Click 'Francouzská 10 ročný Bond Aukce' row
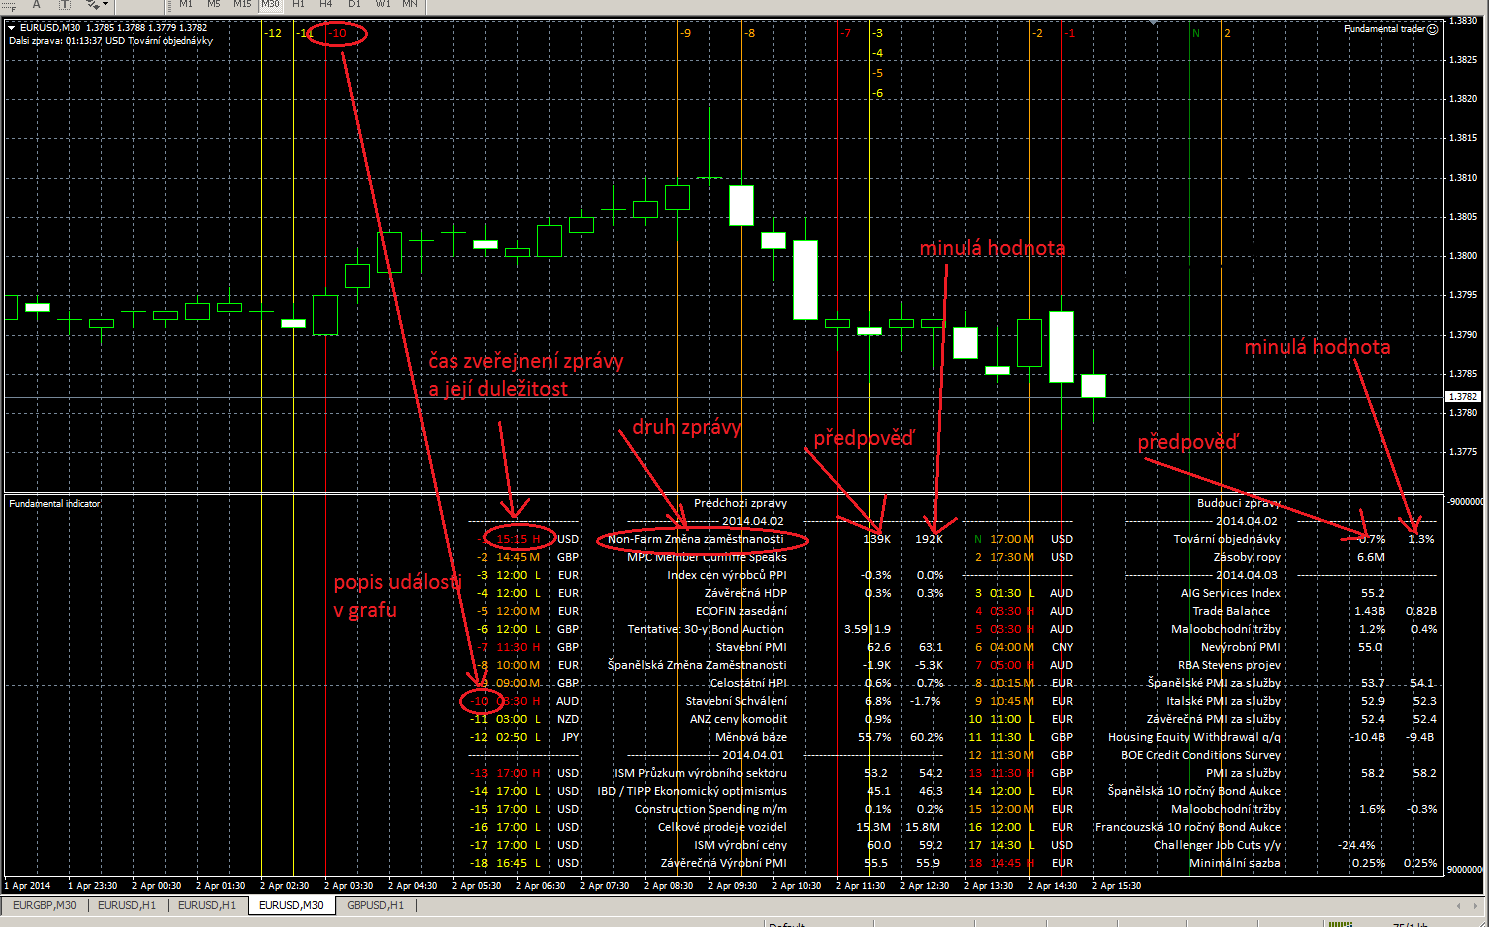 pyautogui.click(x=1188, y=827)
